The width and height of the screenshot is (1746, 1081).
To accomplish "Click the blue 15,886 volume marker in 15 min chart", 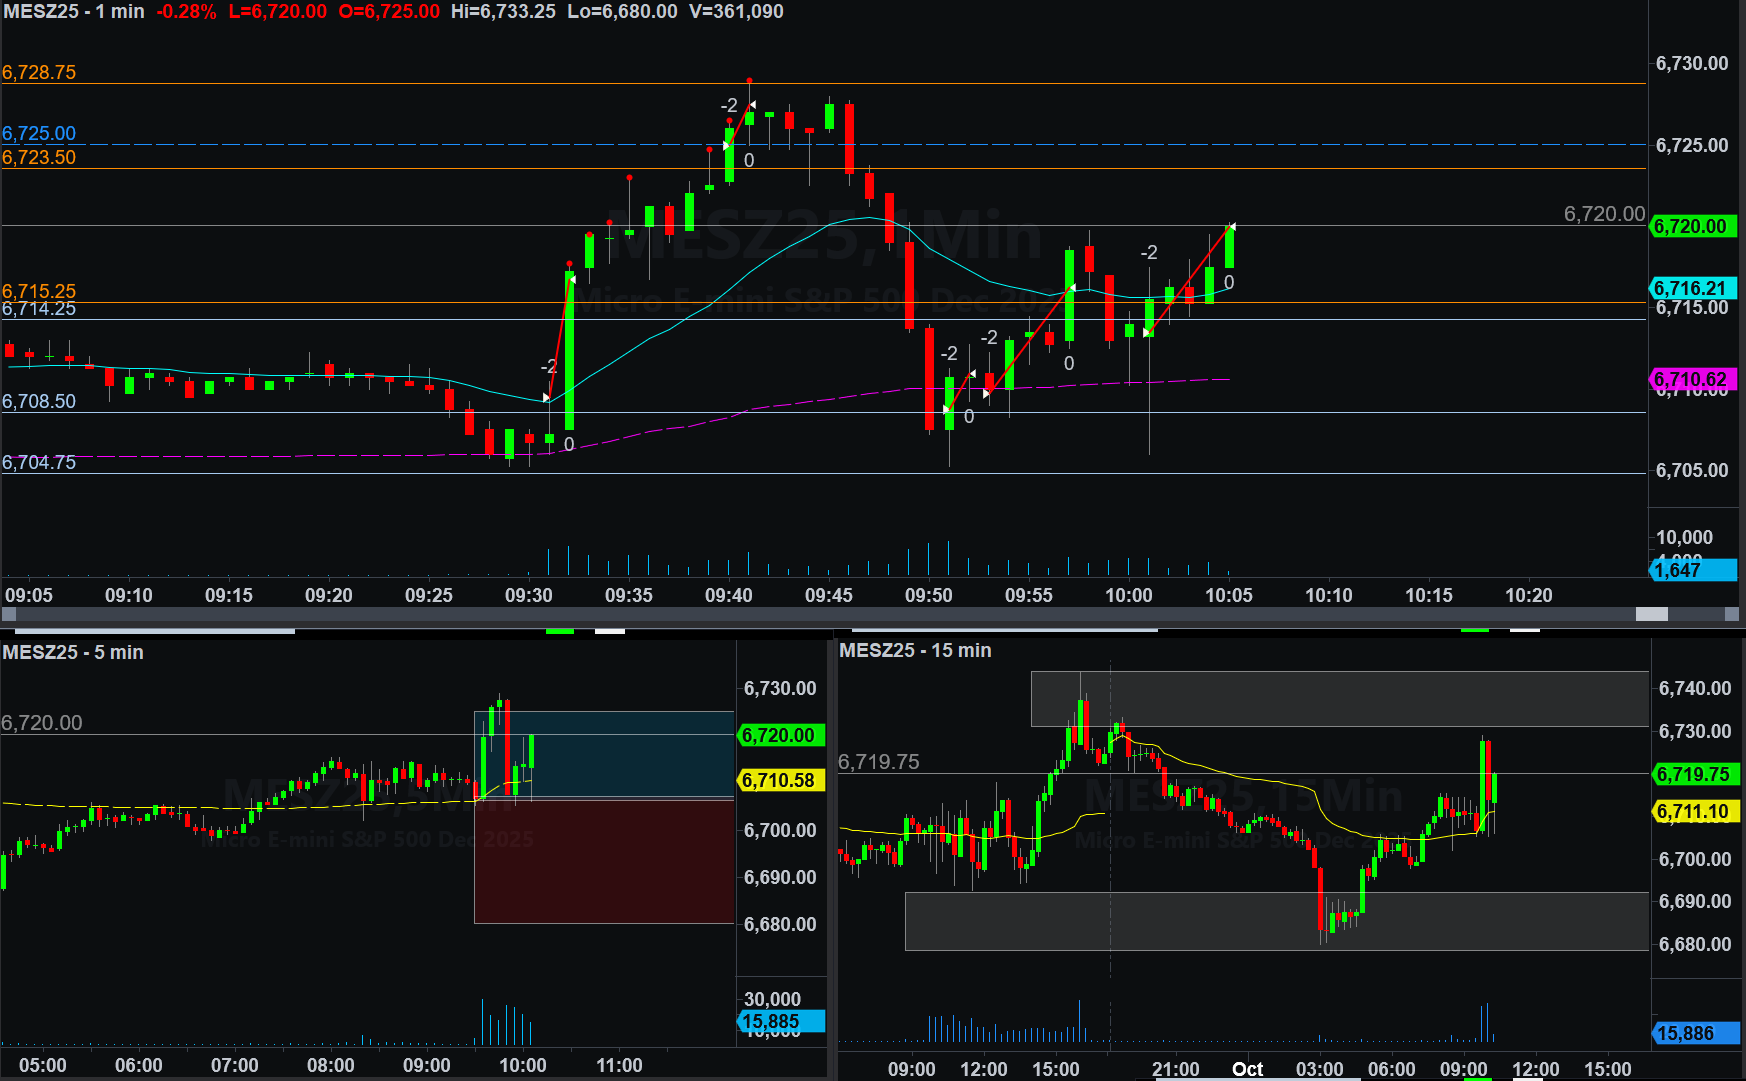I will (x=1695, y=1033).
